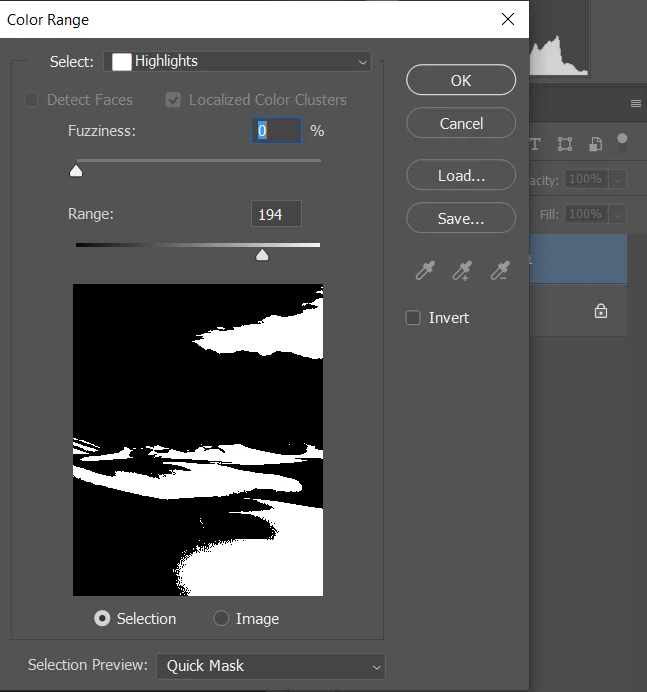Open the Layers panel hamburger menu
647x692 pixels.
[635, 104]
